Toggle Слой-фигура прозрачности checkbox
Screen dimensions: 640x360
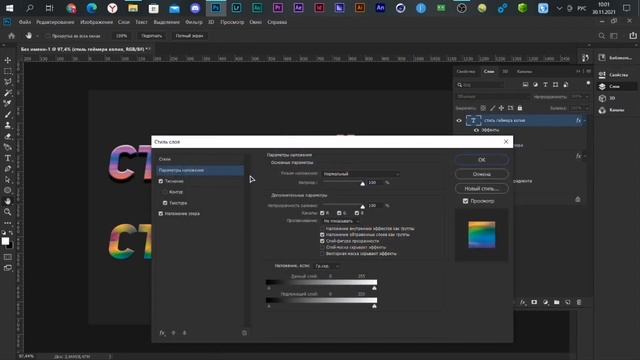[x=322, y=241]
